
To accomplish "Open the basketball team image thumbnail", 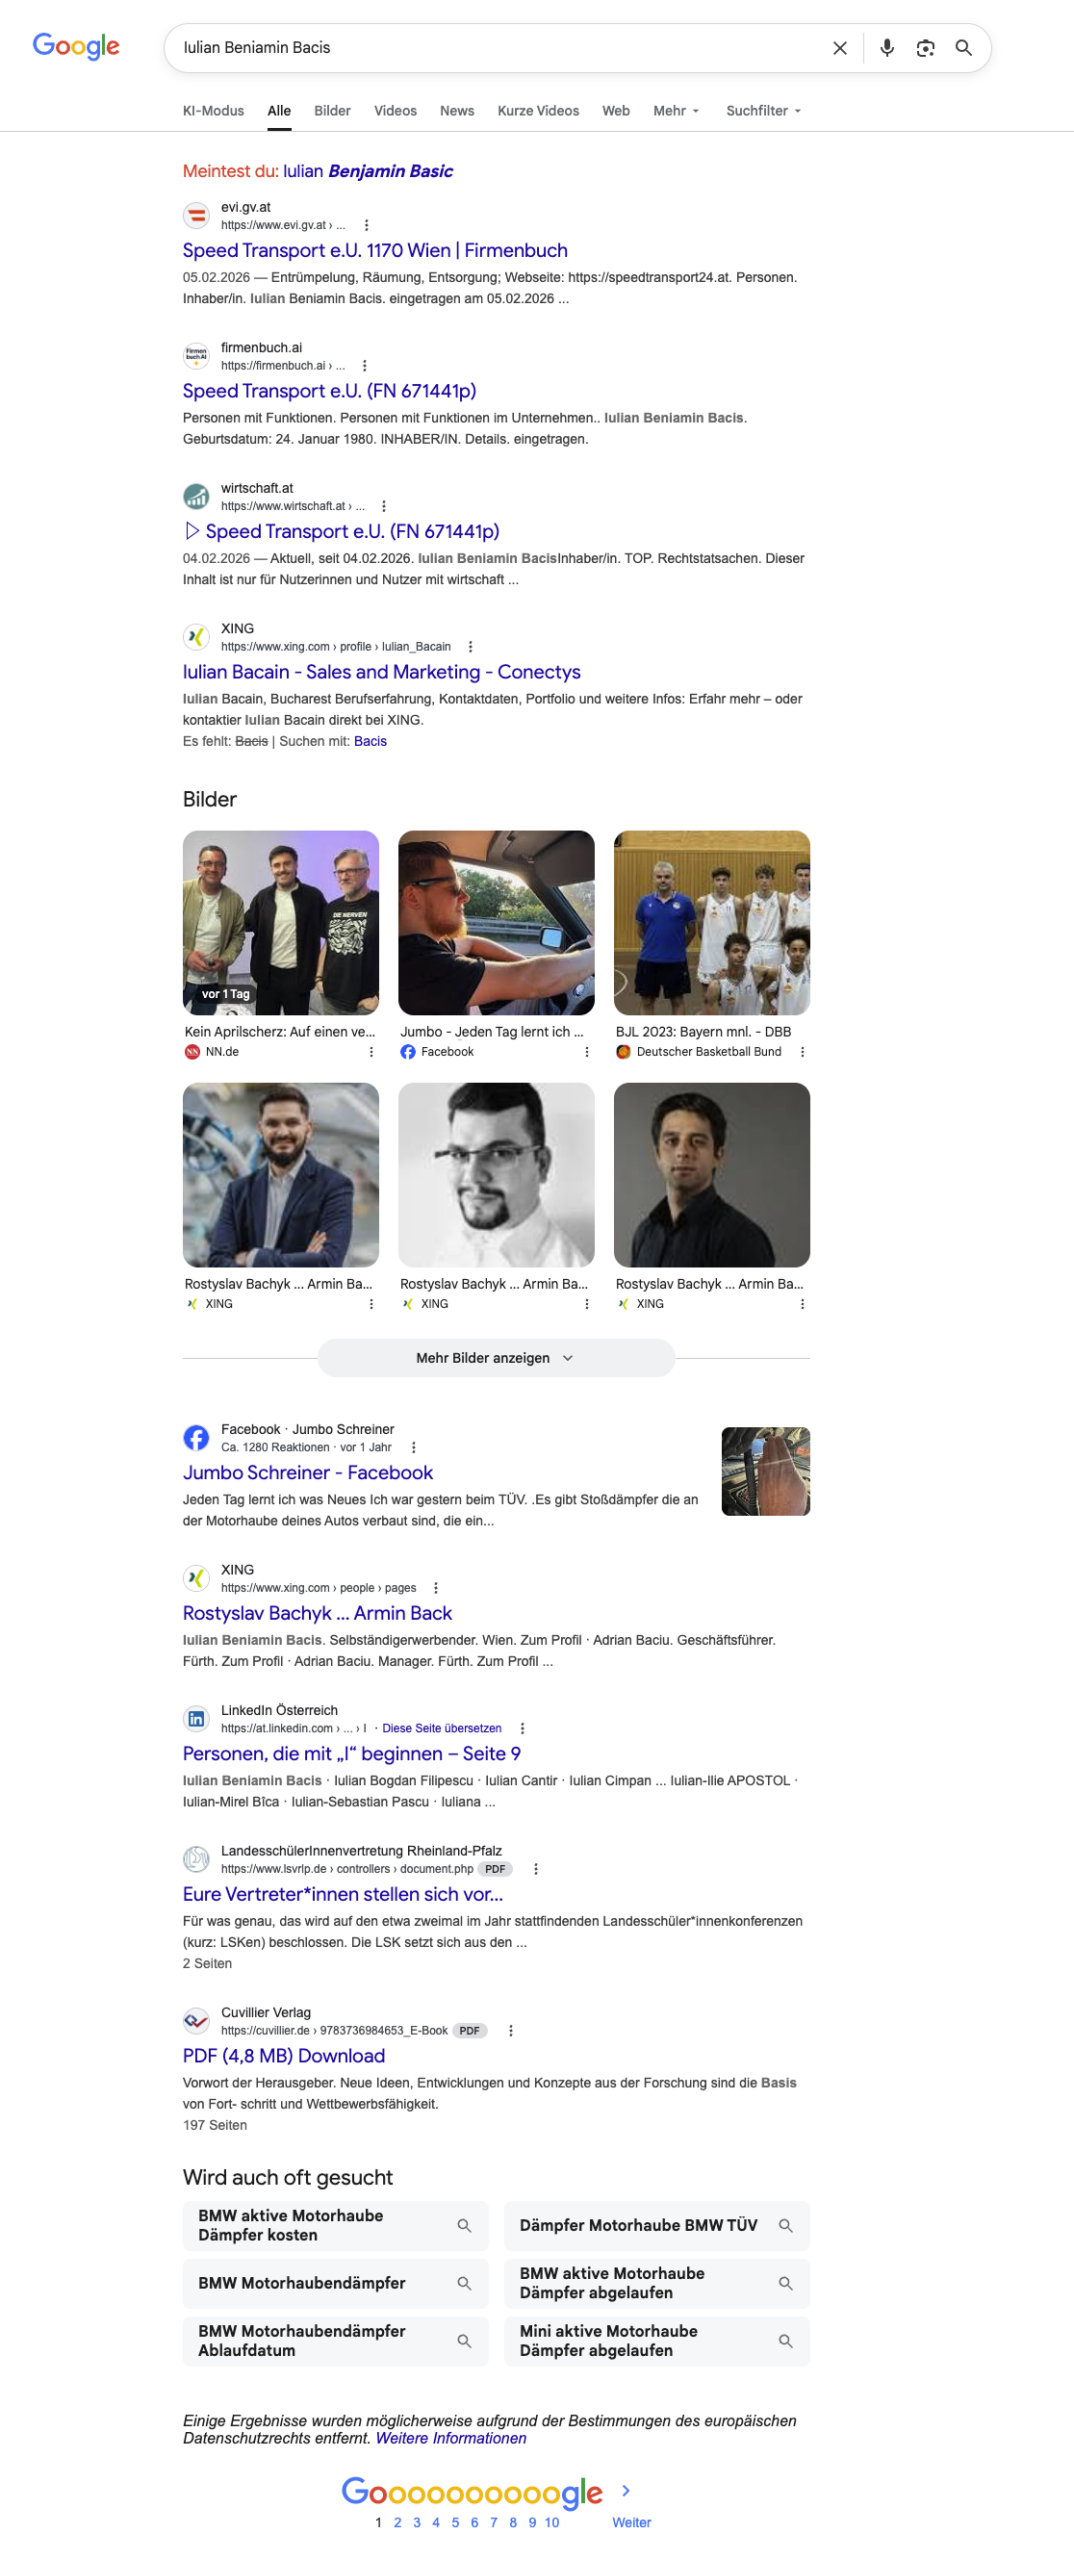I will pyautogui.click(x=711, y=923).
